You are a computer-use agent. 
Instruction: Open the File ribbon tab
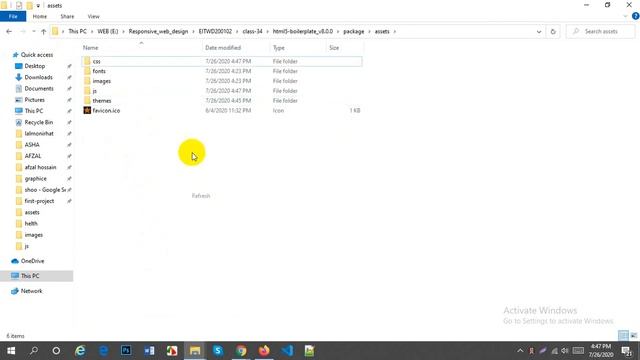[13, 16]
